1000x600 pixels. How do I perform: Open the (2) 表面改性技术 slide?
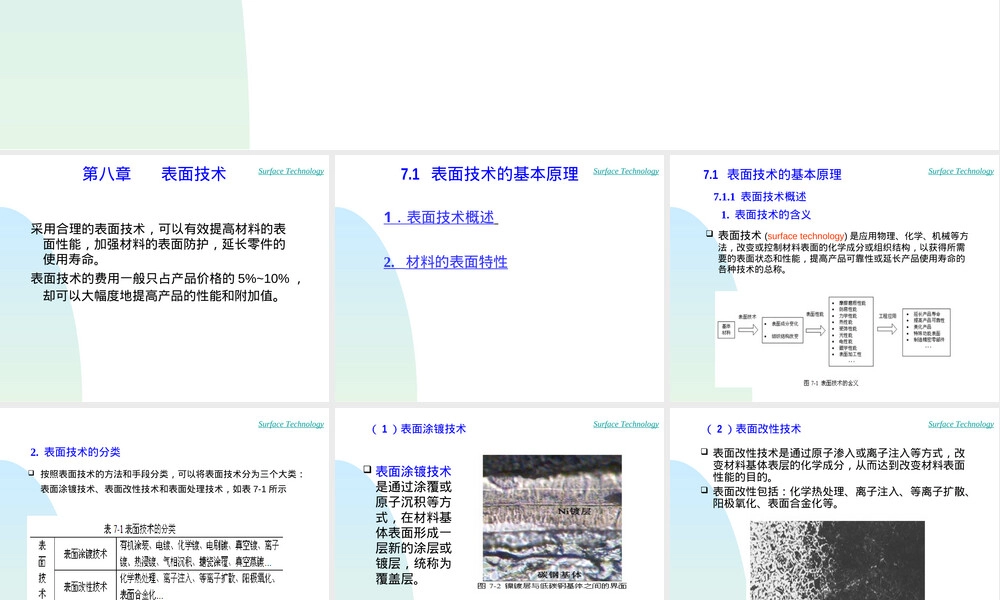click(834, 504)
